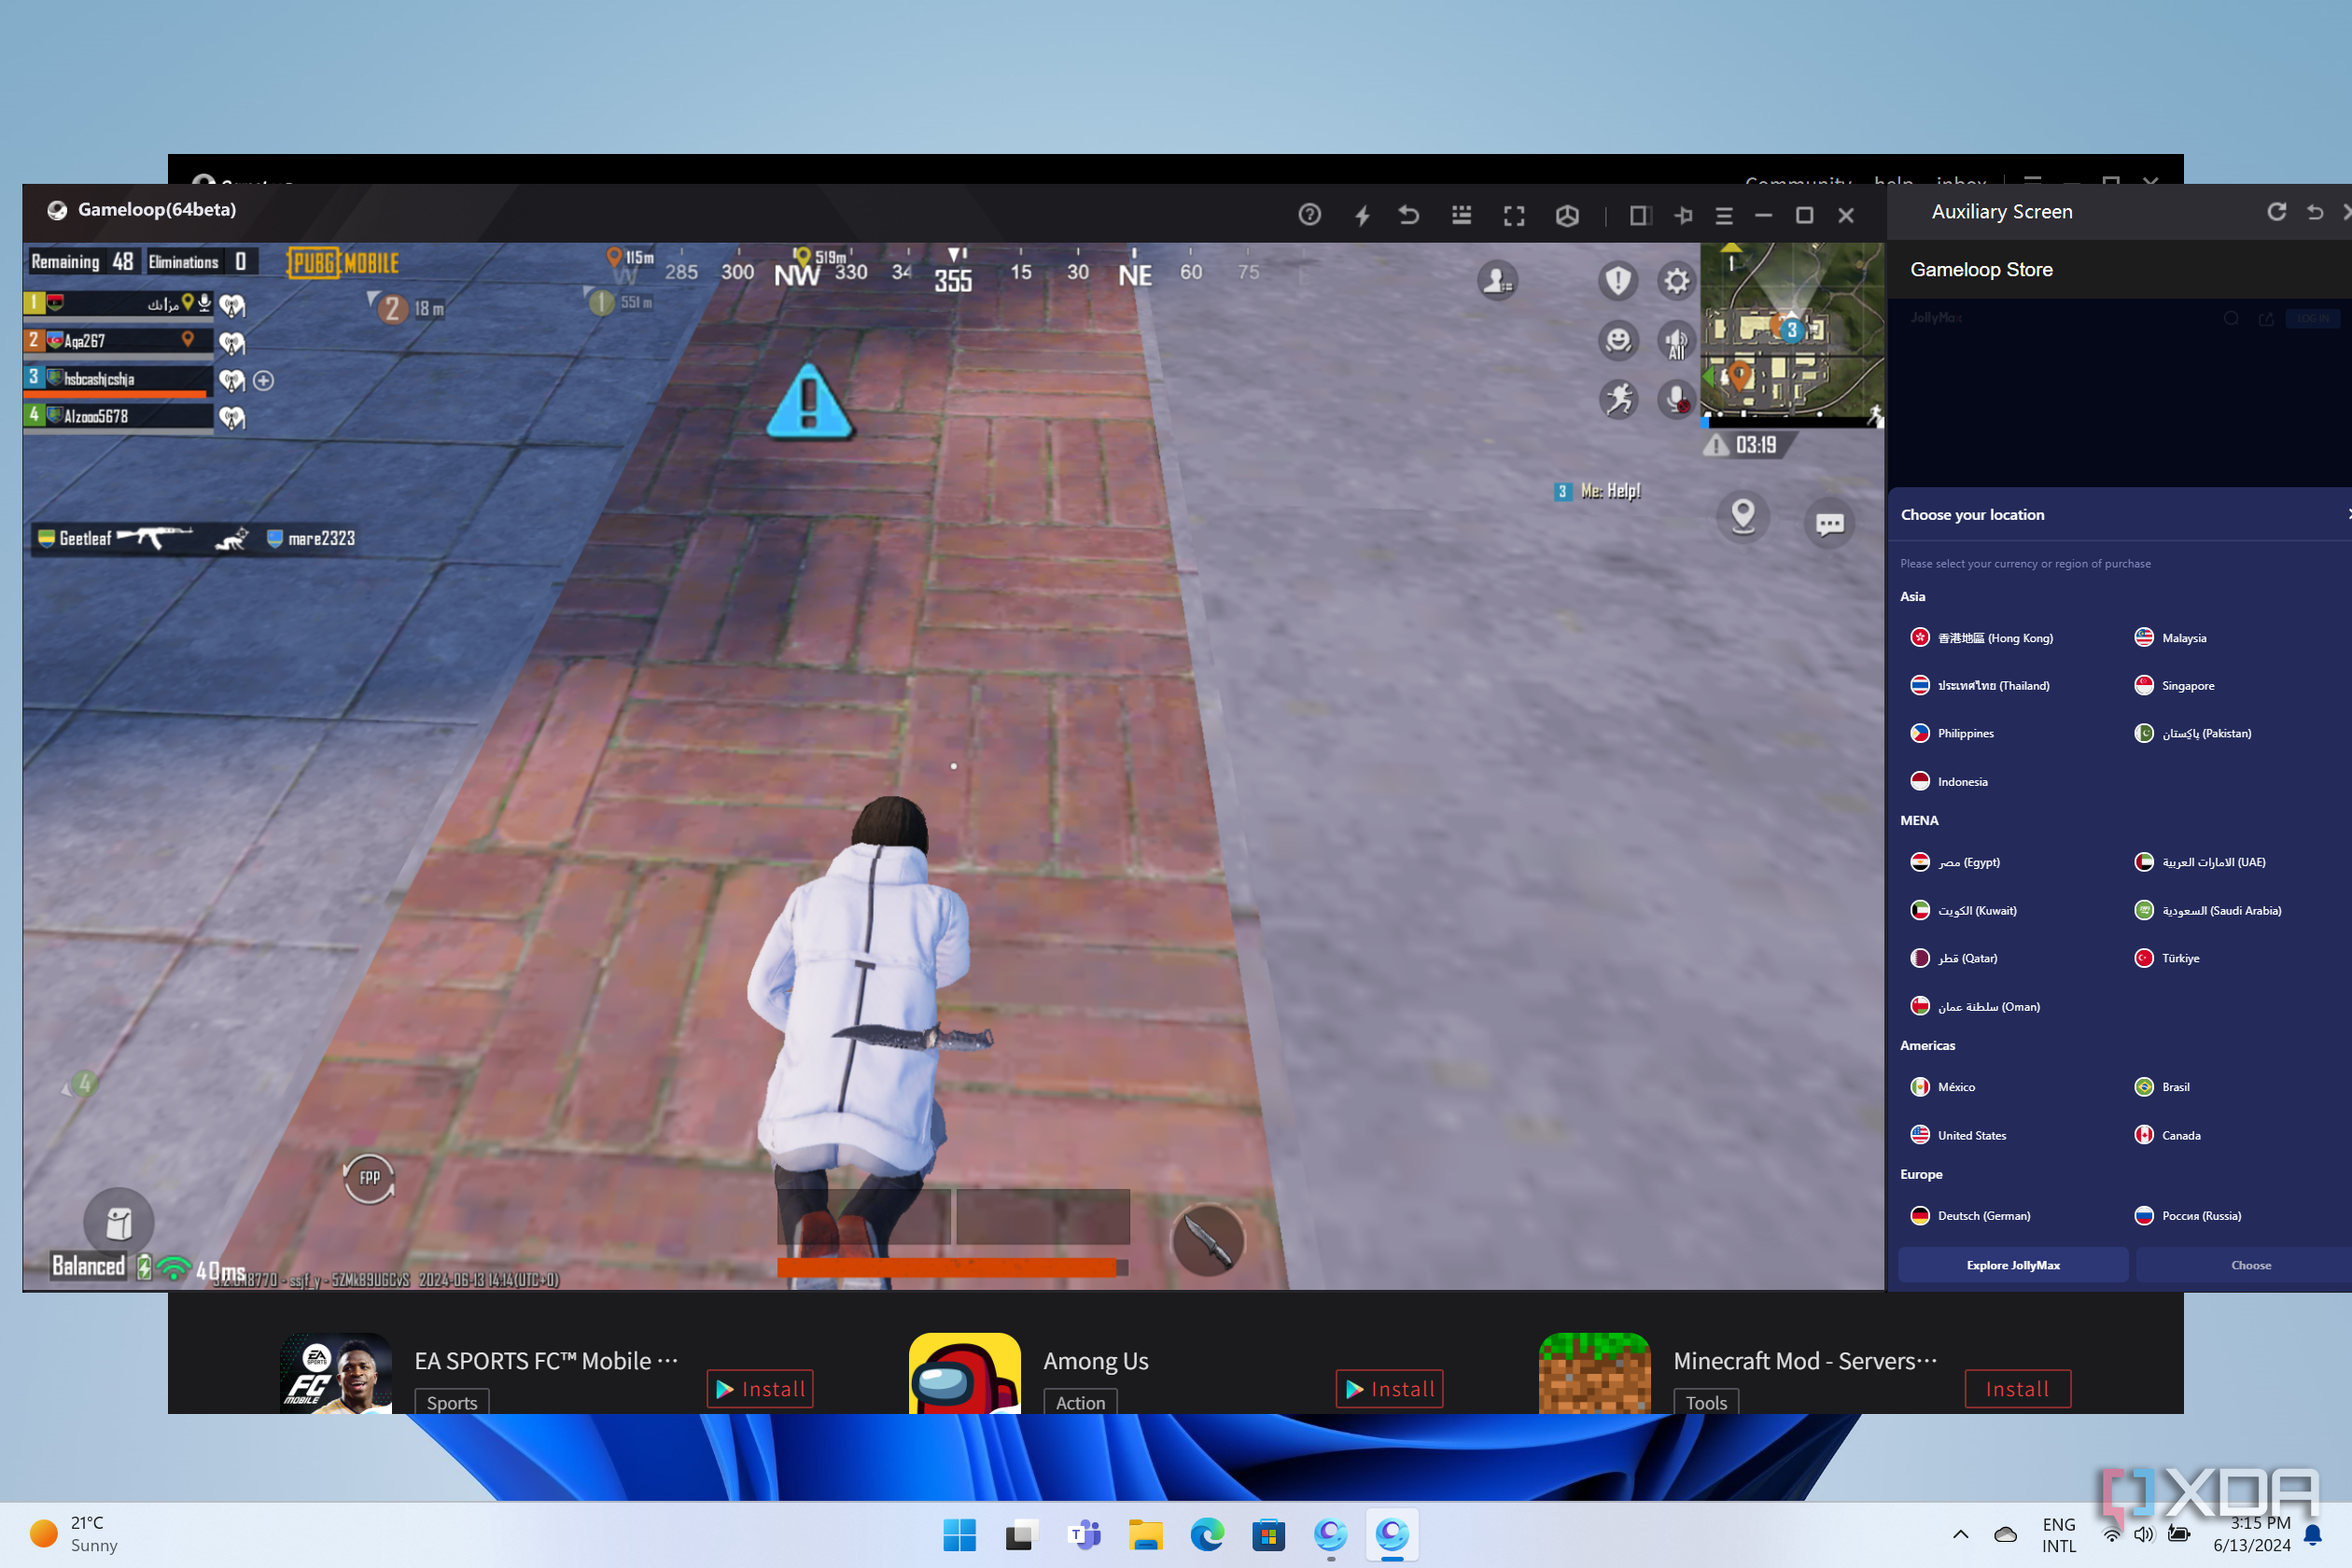Select Thailand region
The image size is (2352, 1568).
tap(1980, 686)
